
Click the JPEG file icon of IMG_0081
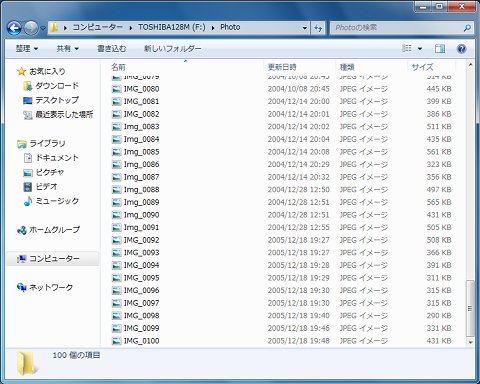pos(116,102)
